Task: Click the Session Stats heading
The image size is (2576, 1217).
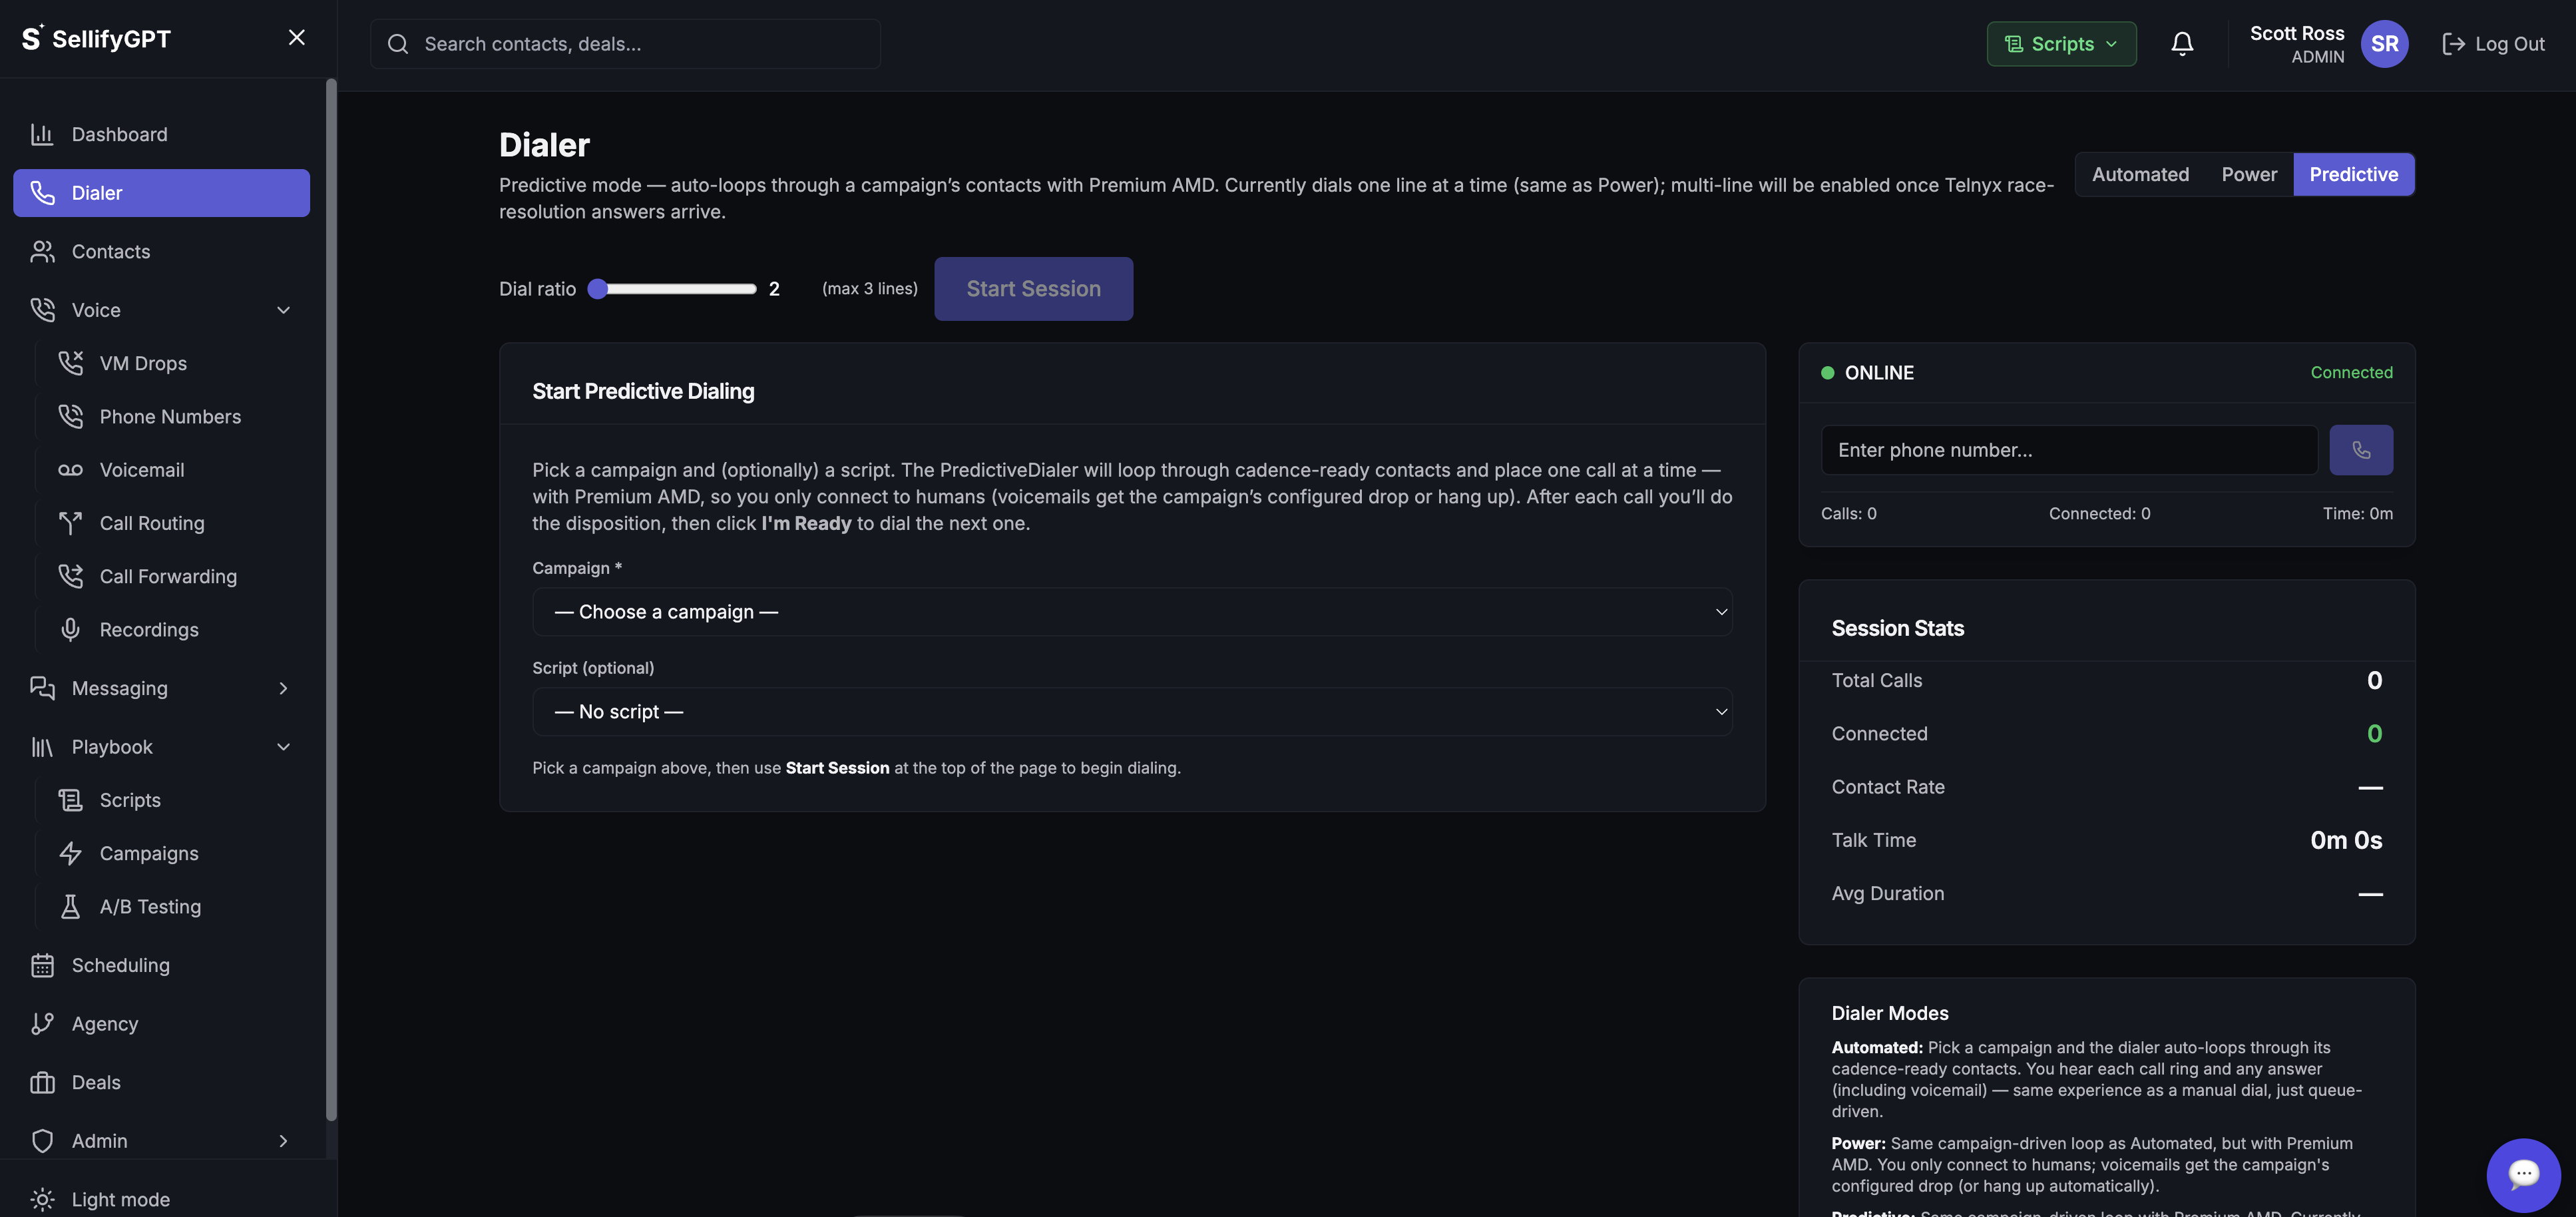Action: (1897, 628)
